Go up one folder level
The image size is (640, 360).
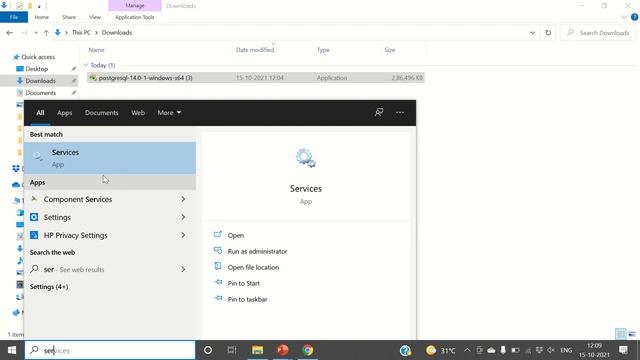click(46, 33)
